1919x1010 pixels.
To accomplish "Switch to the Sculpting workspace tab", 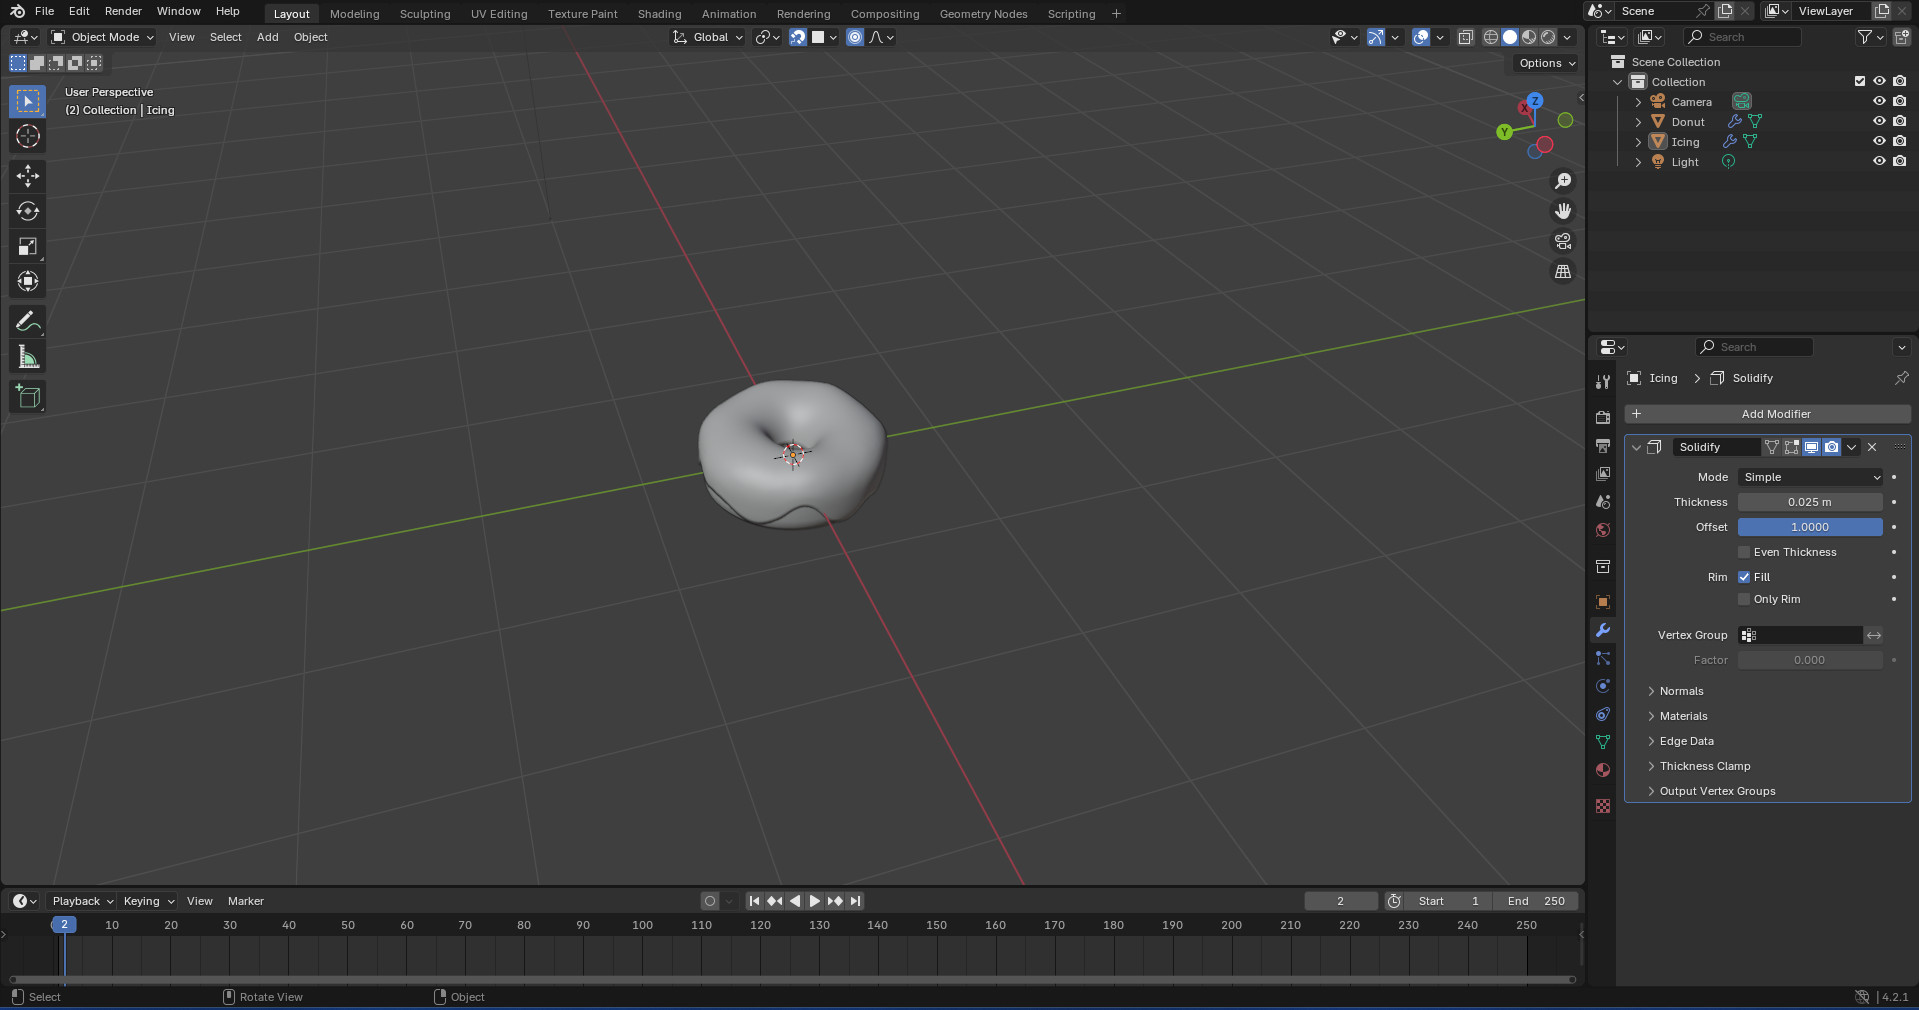I will point(425,14).
